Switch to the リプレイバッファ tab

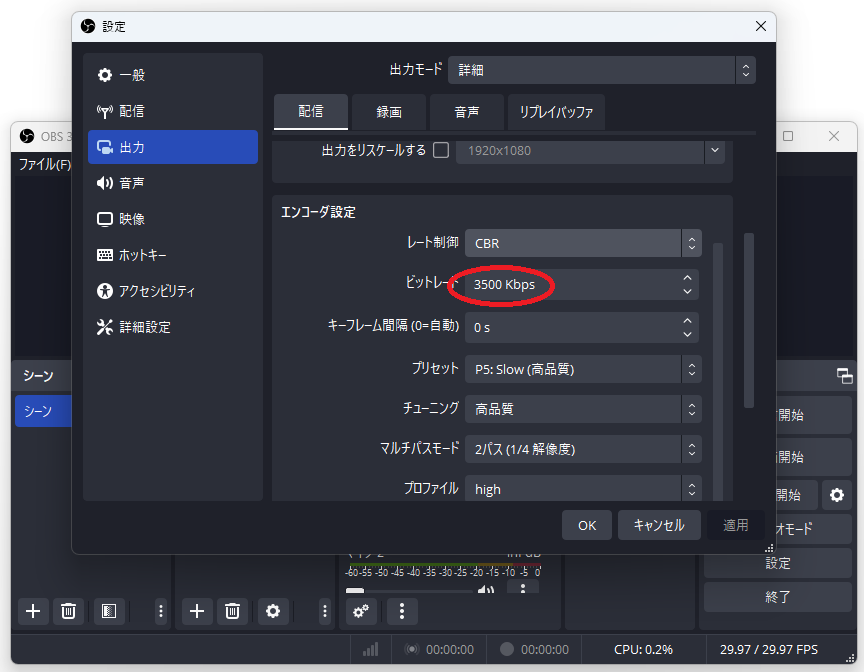[x=555, y=112]
